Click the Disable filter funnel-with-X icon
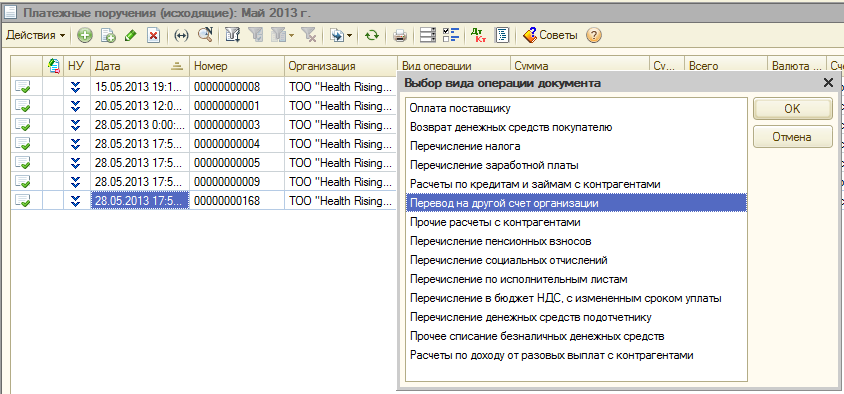Viewport: 844px width, 394px height. point(308,36)
